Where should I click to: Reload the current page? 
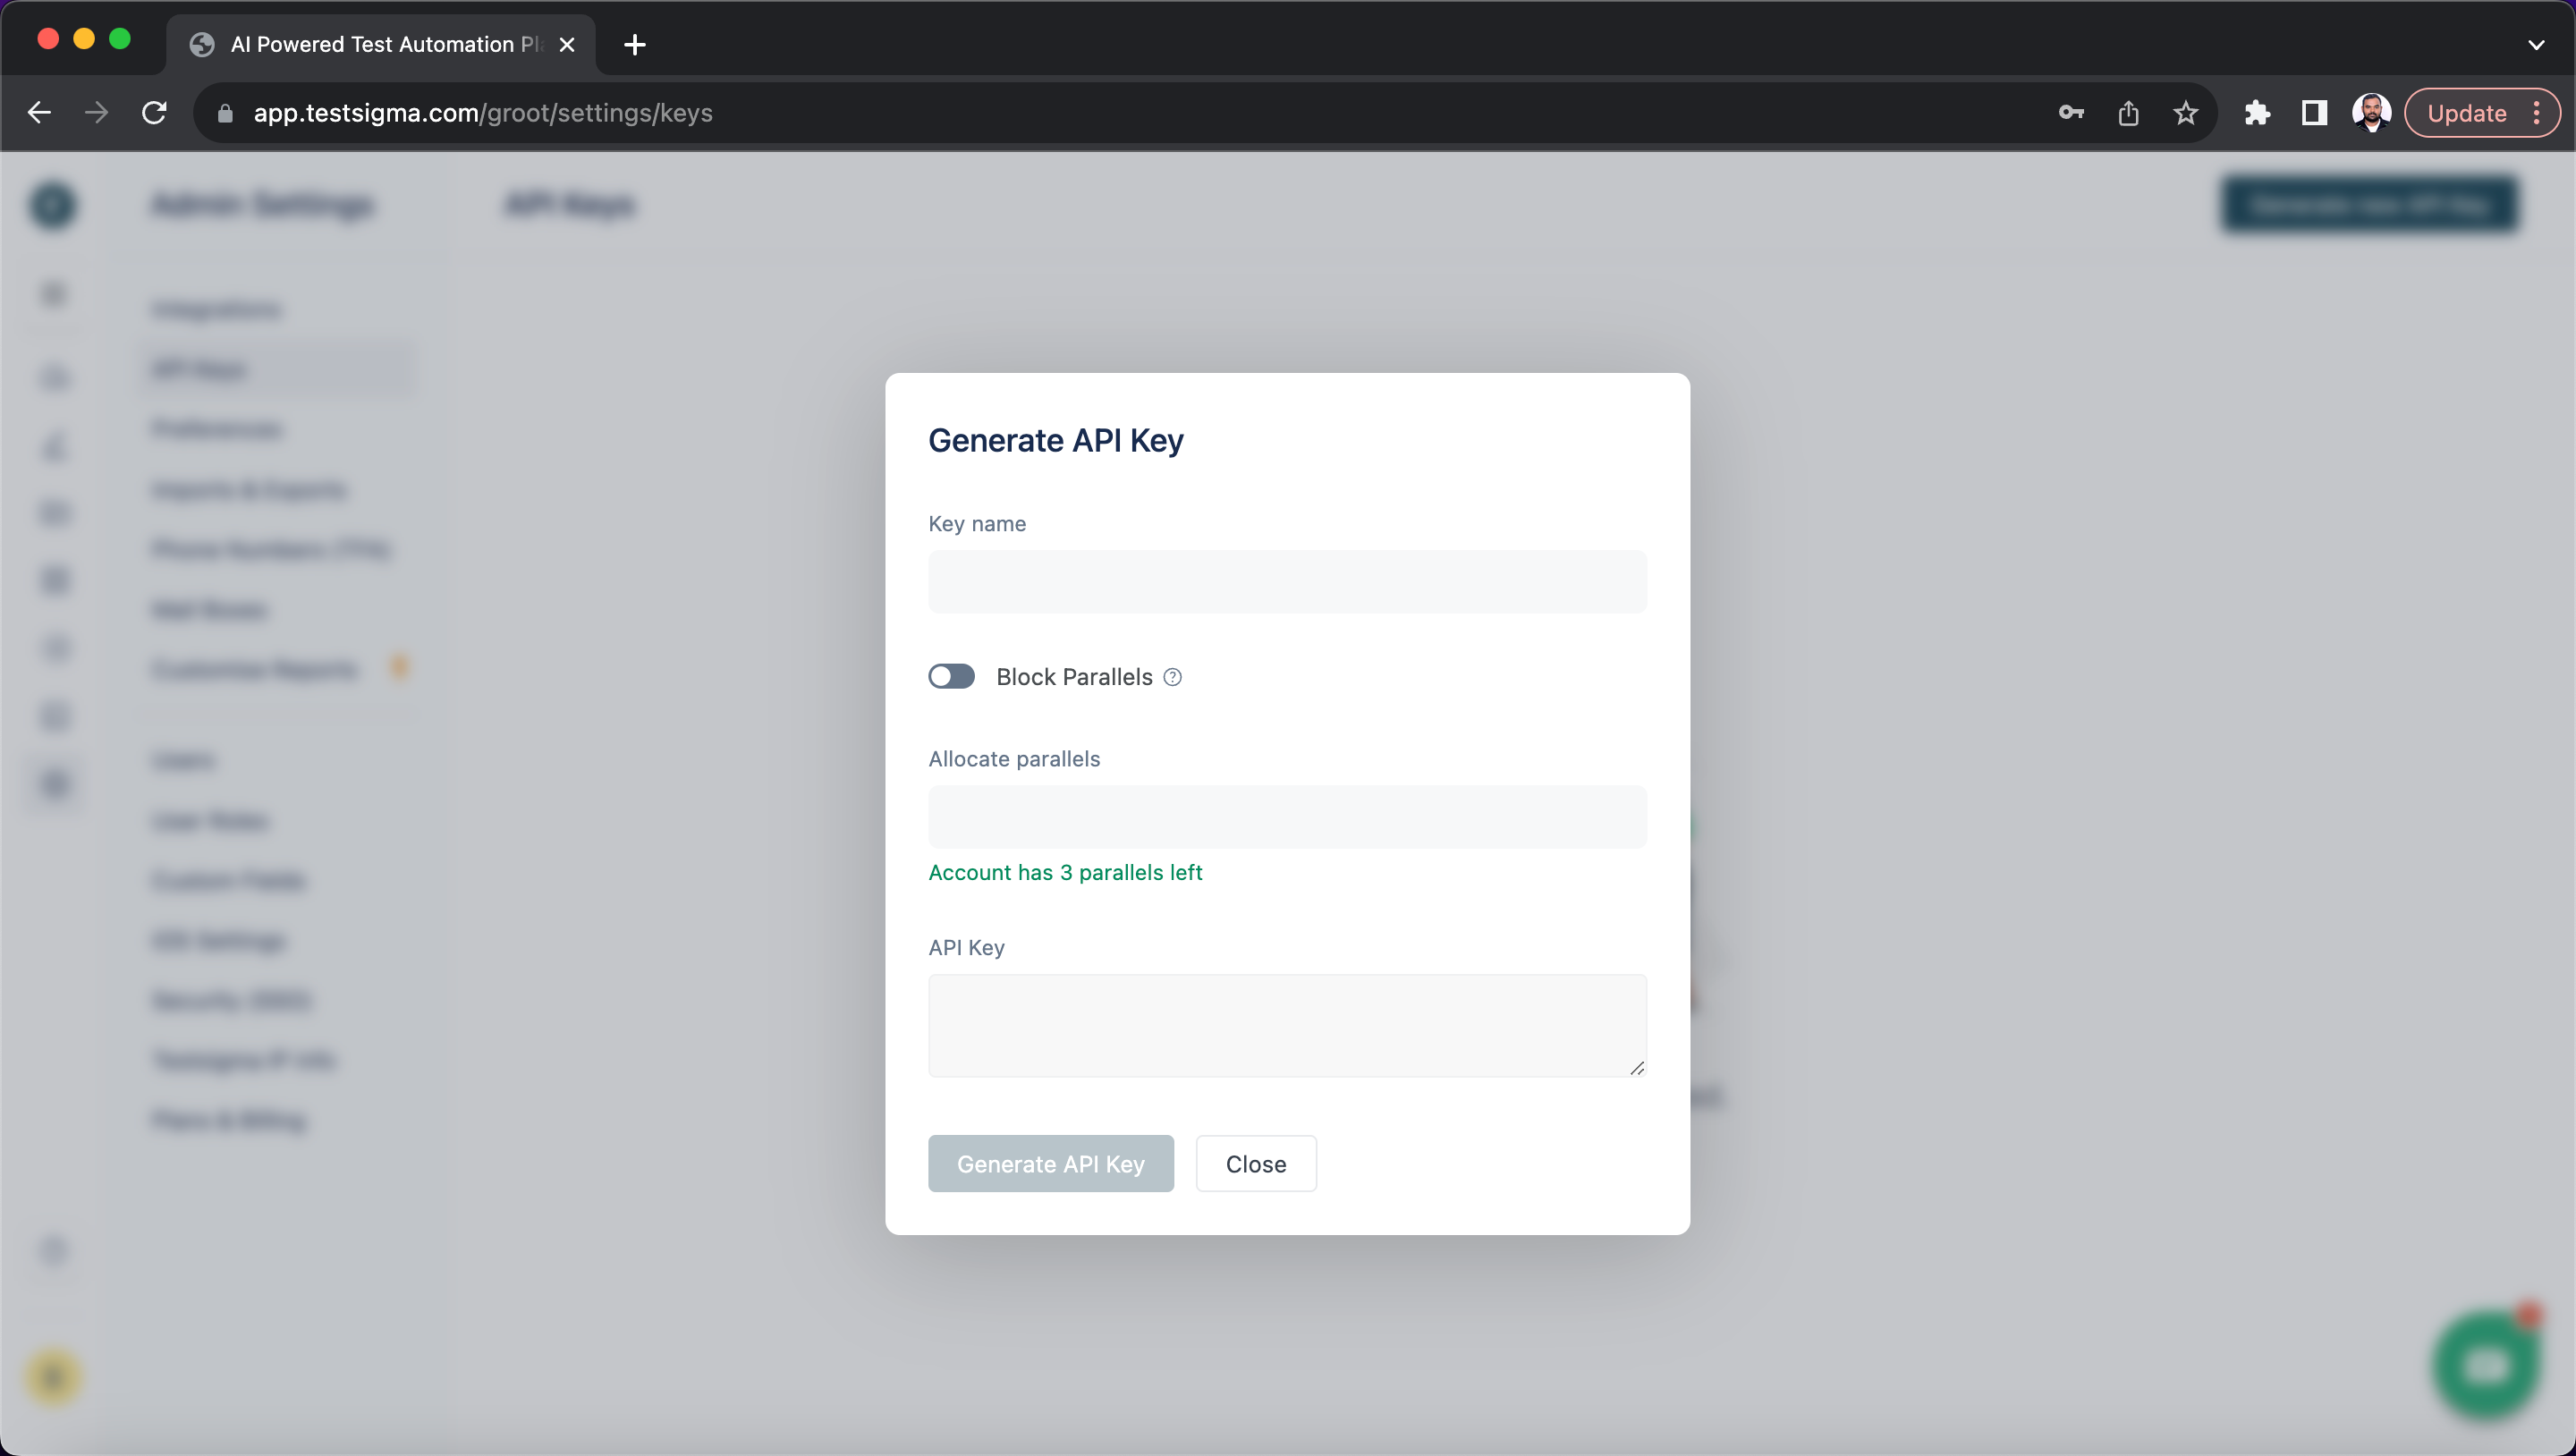point(154,113)
